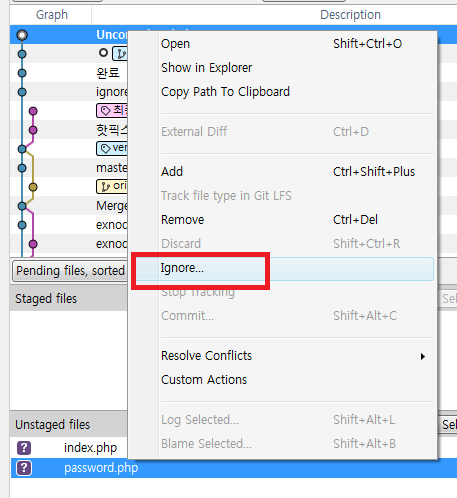Select the commit row starting with ignore
Image resolution: width=457 pixels, height=498 pixels.
pos(69,92)
